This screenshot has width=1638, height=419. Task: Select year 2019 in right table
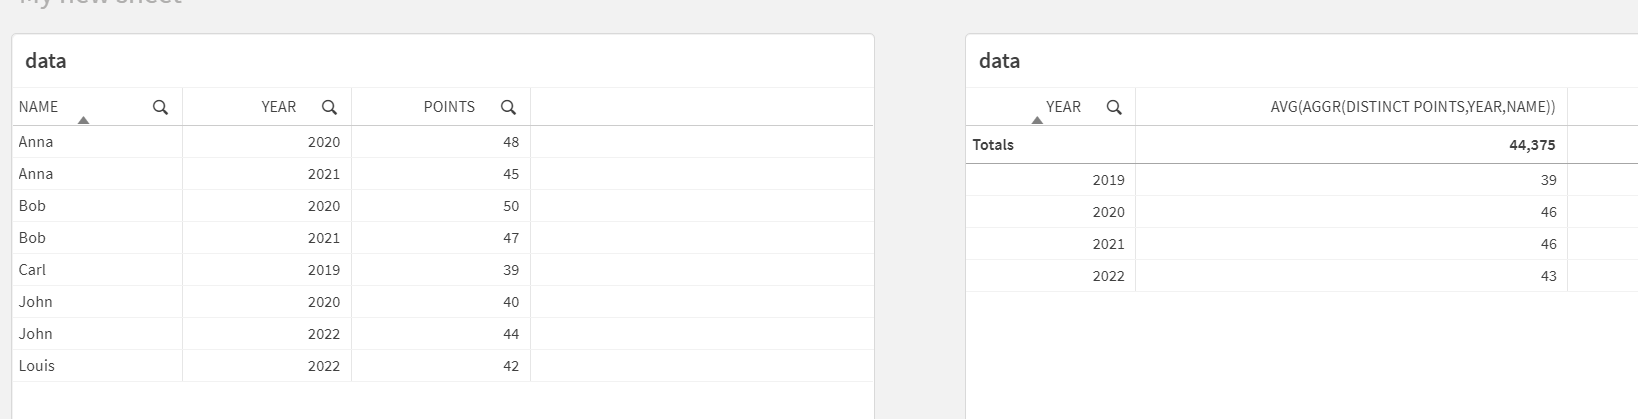[1108, 180]
